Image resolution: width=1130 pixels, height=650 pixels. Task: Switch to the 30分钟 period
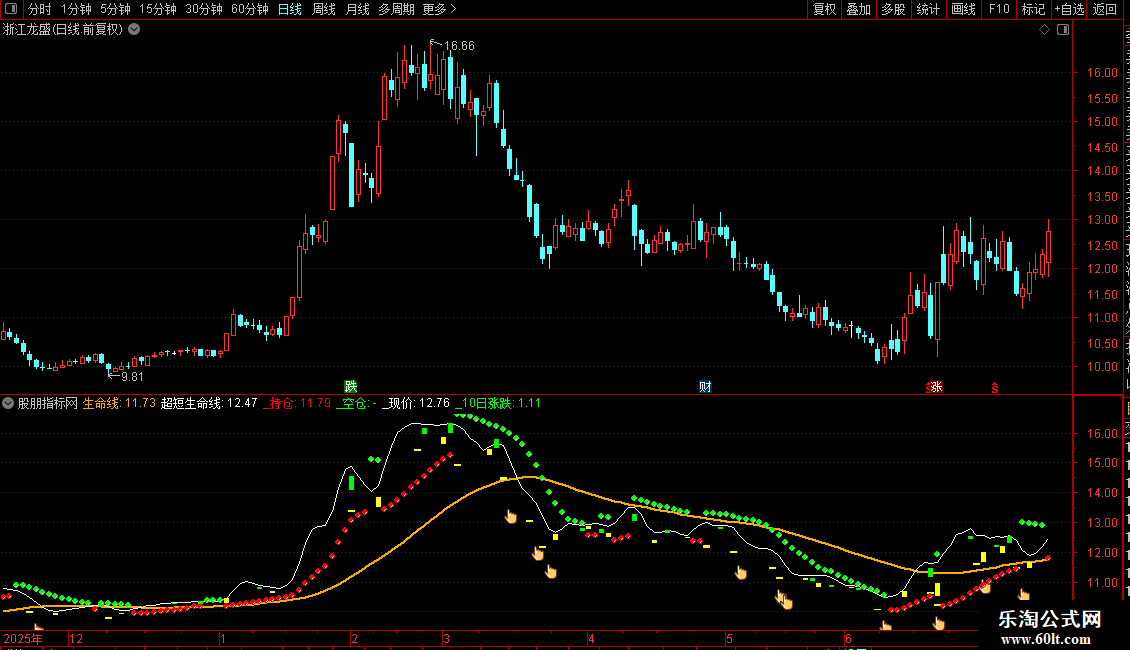[x=204, y=9]
